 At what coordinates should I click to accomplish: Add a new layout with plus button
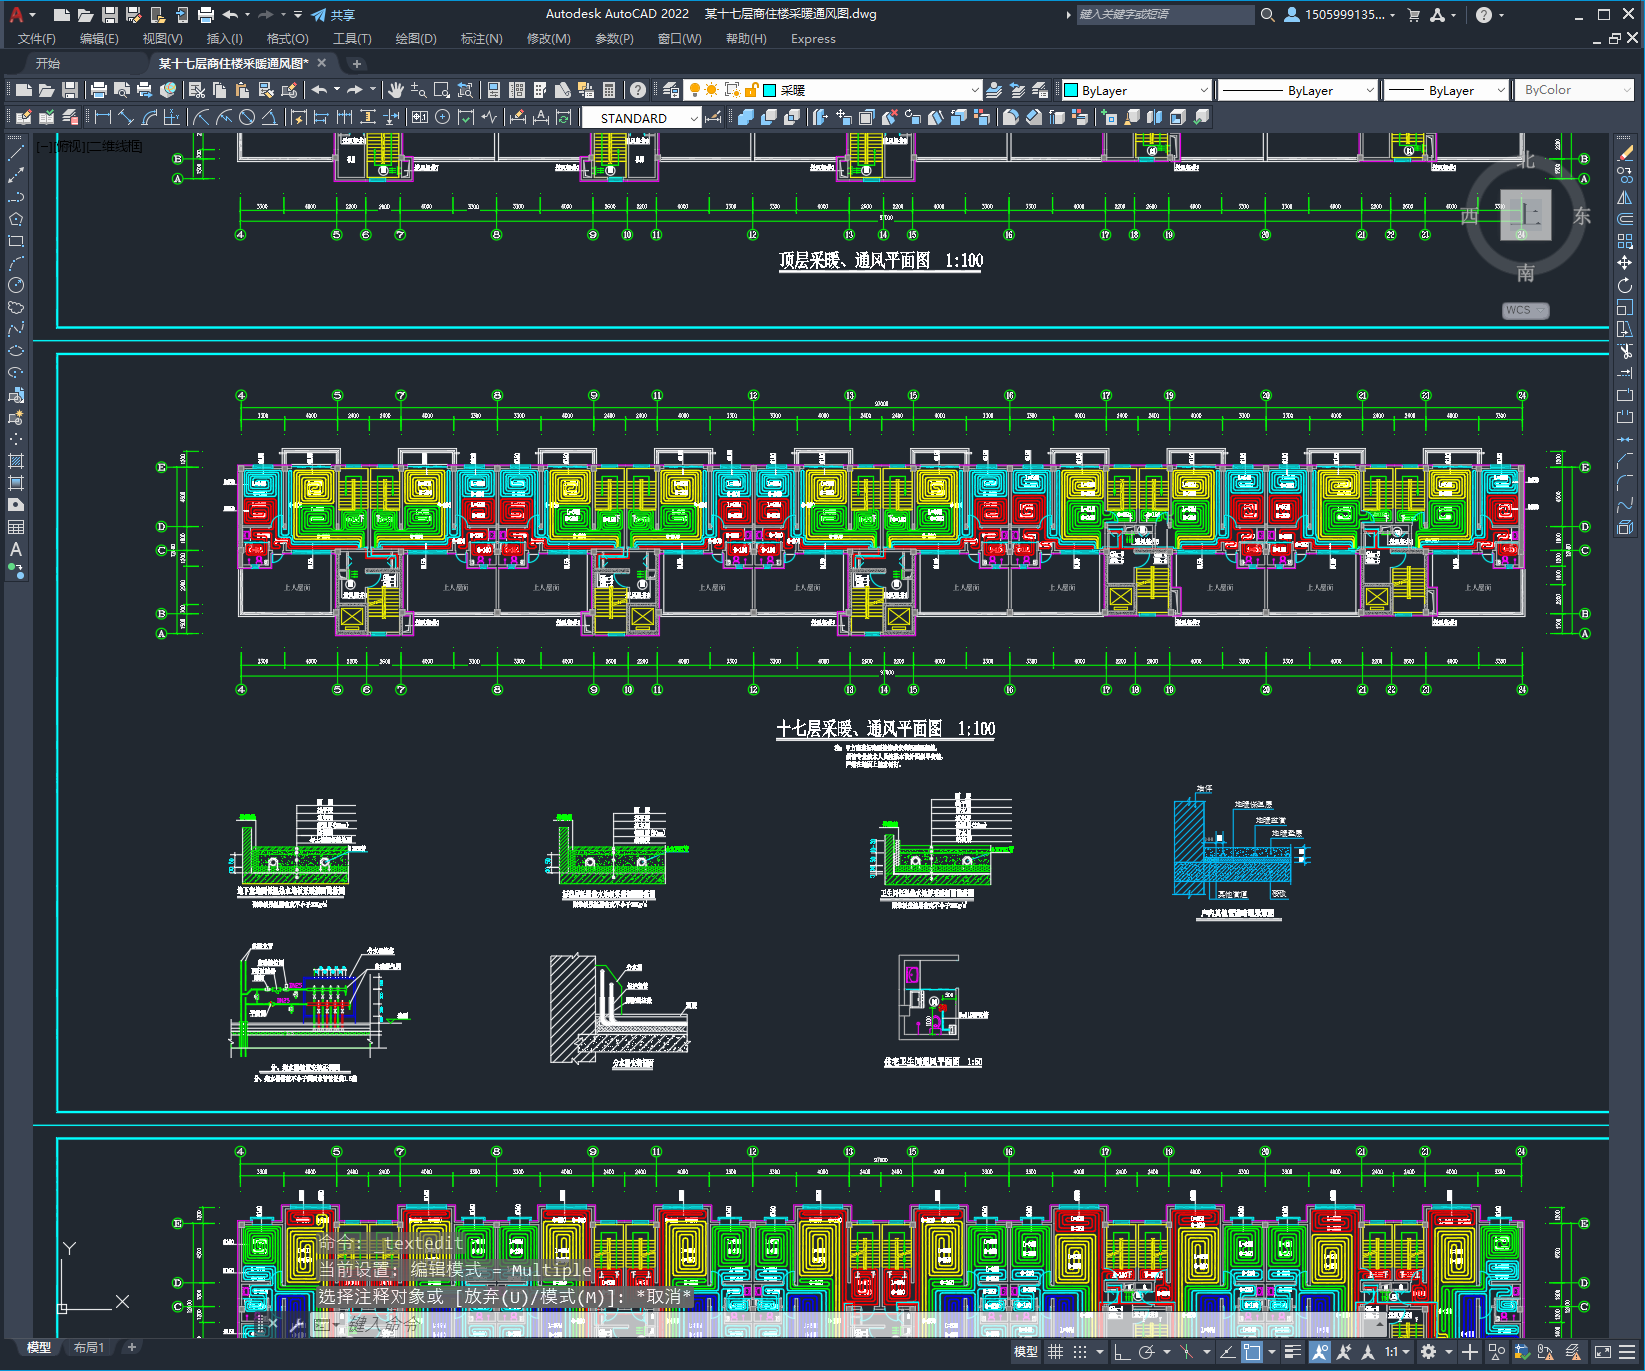click(131, 1347)
